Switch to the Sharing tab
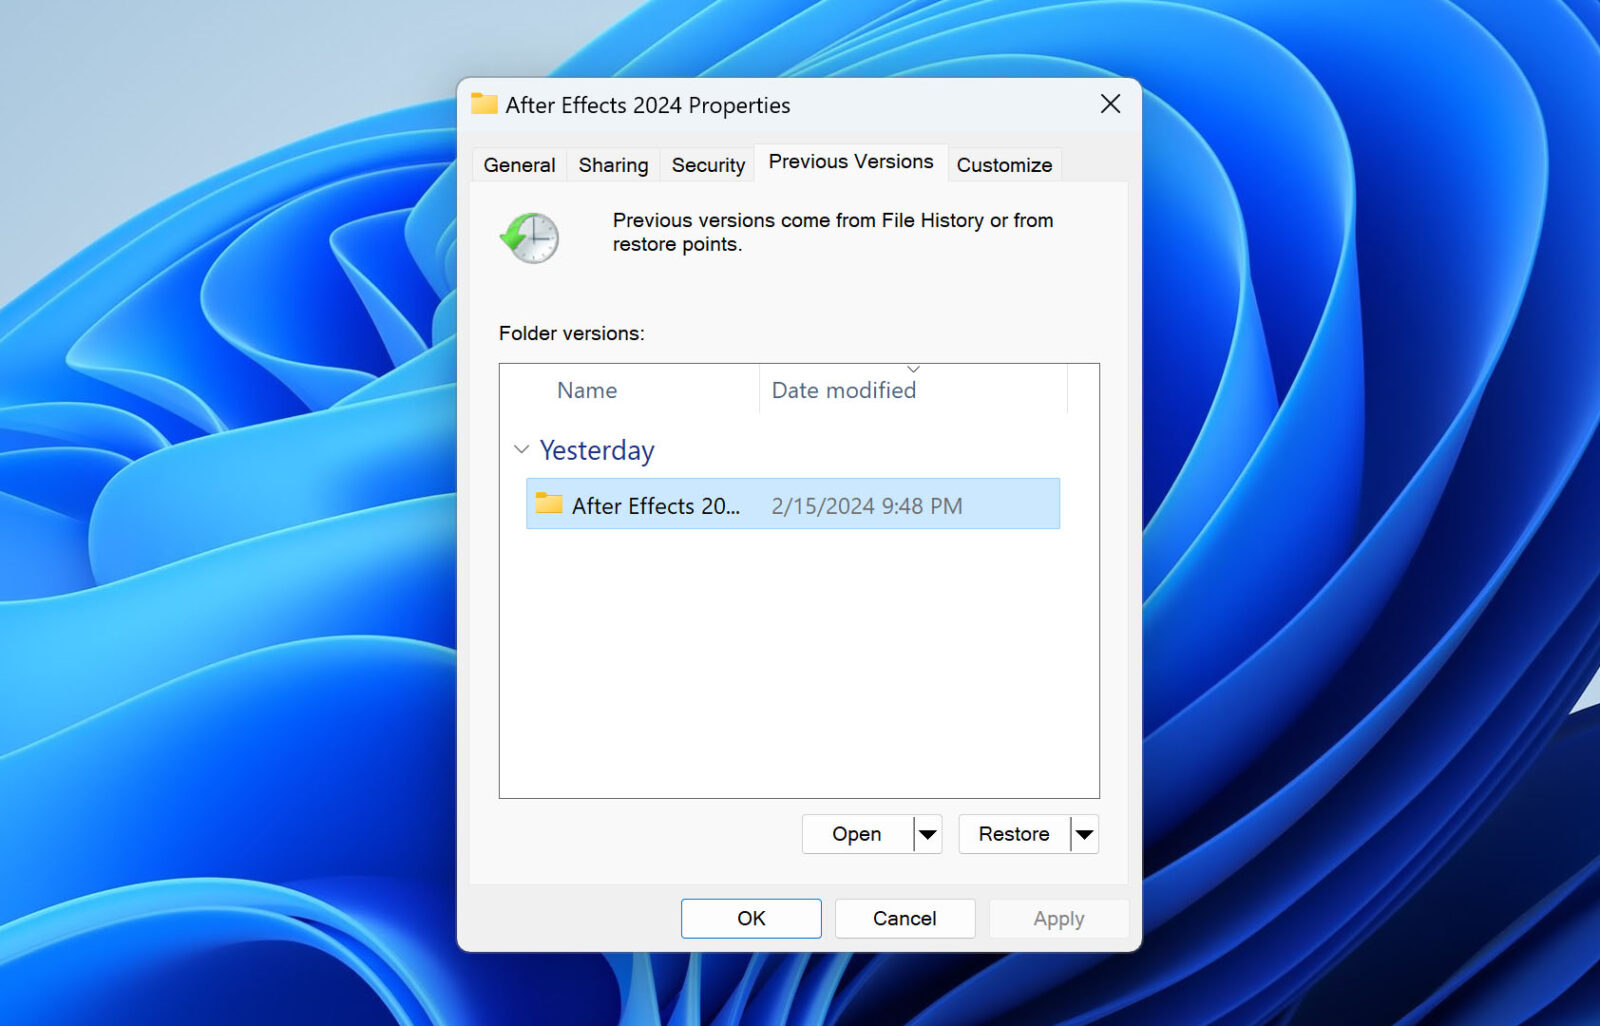 pos(613,164)
